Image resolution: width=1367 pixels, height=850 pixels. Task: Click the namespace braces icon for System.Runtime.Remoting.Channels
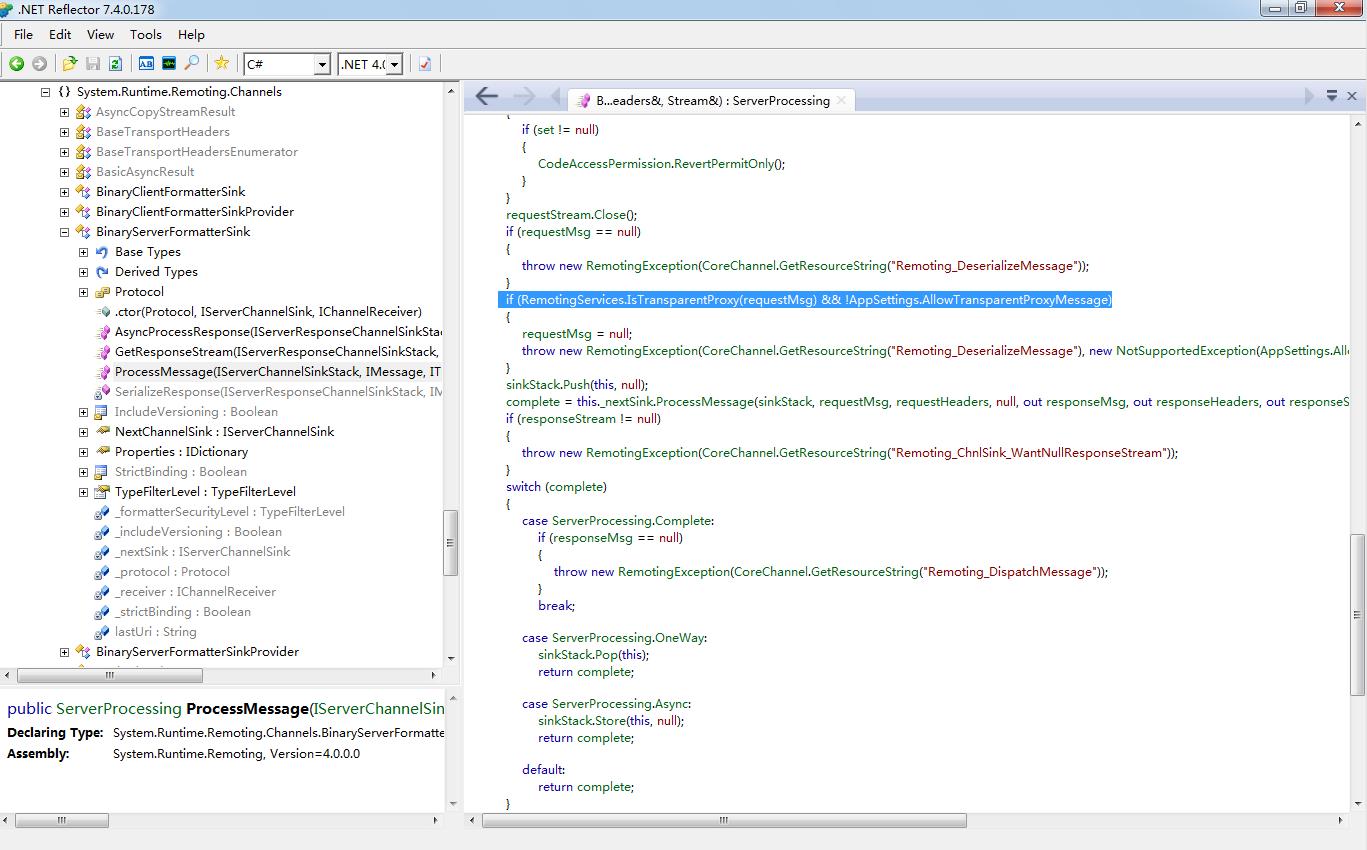pyautogui.click(x=64, y=92)
